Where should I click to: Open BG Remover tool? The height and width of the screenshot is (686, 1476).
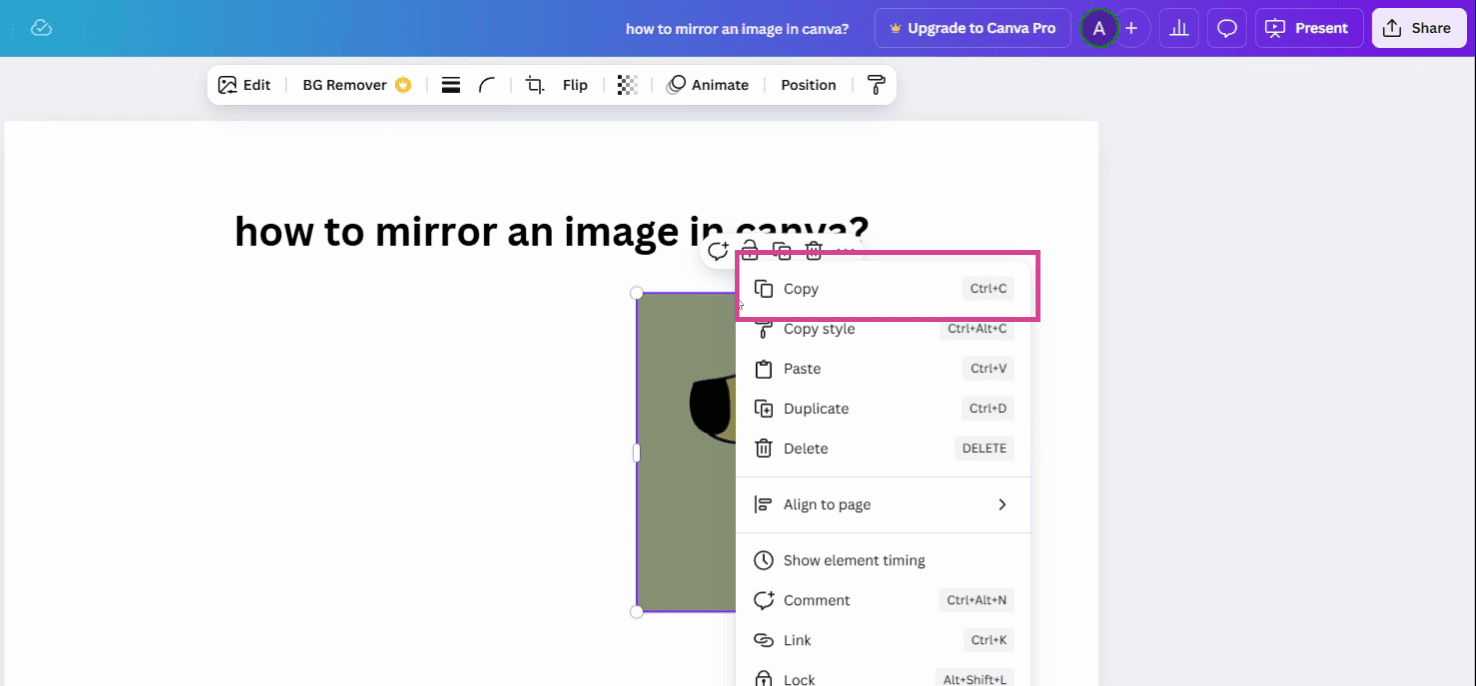357,85
